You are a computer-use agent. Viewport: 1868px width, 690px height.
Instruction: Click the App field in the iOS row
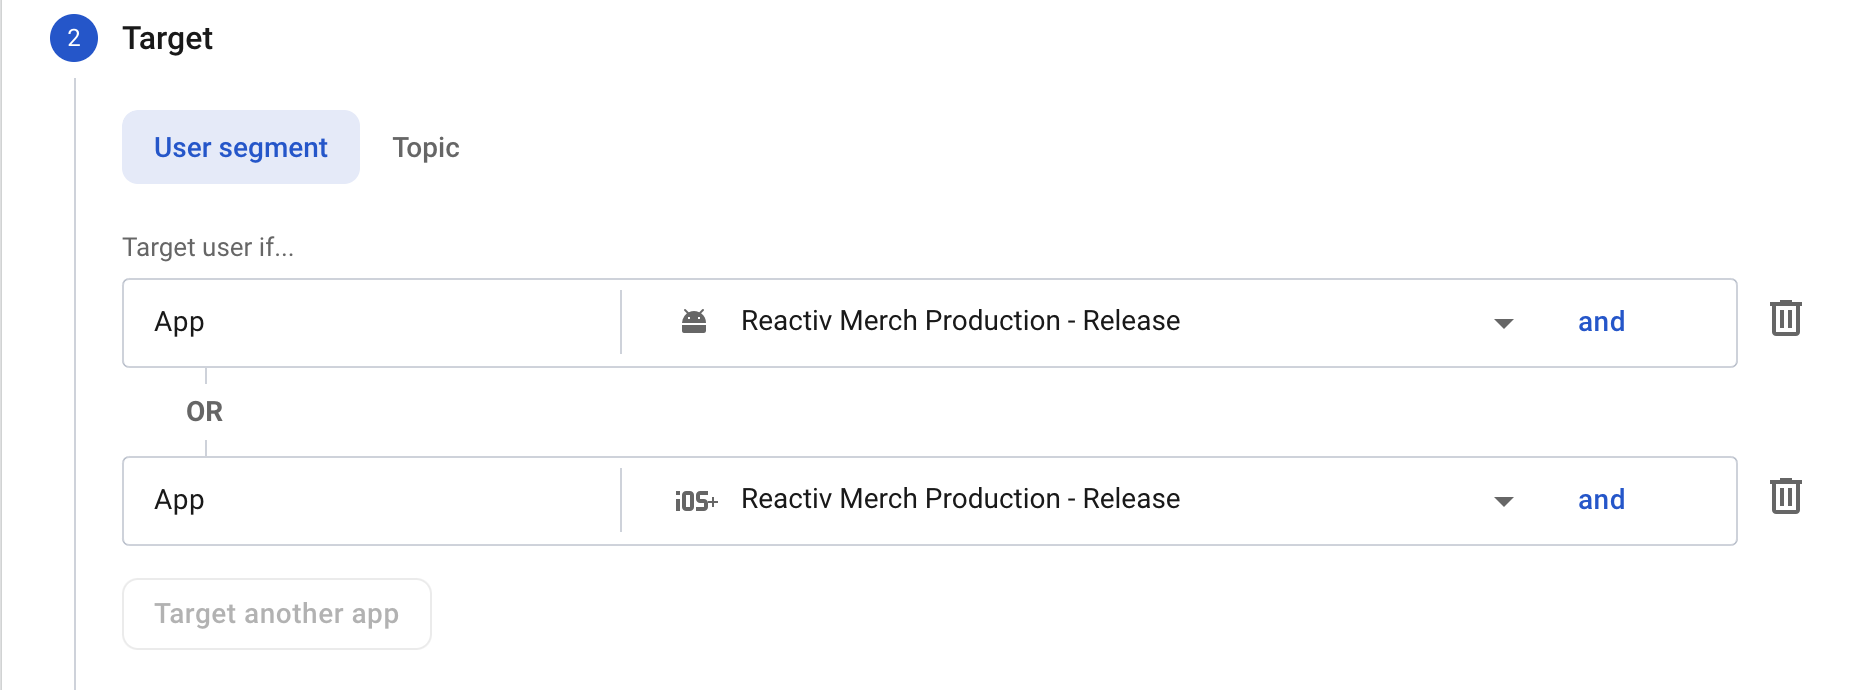pyautogui.click(x=370, y=500)
